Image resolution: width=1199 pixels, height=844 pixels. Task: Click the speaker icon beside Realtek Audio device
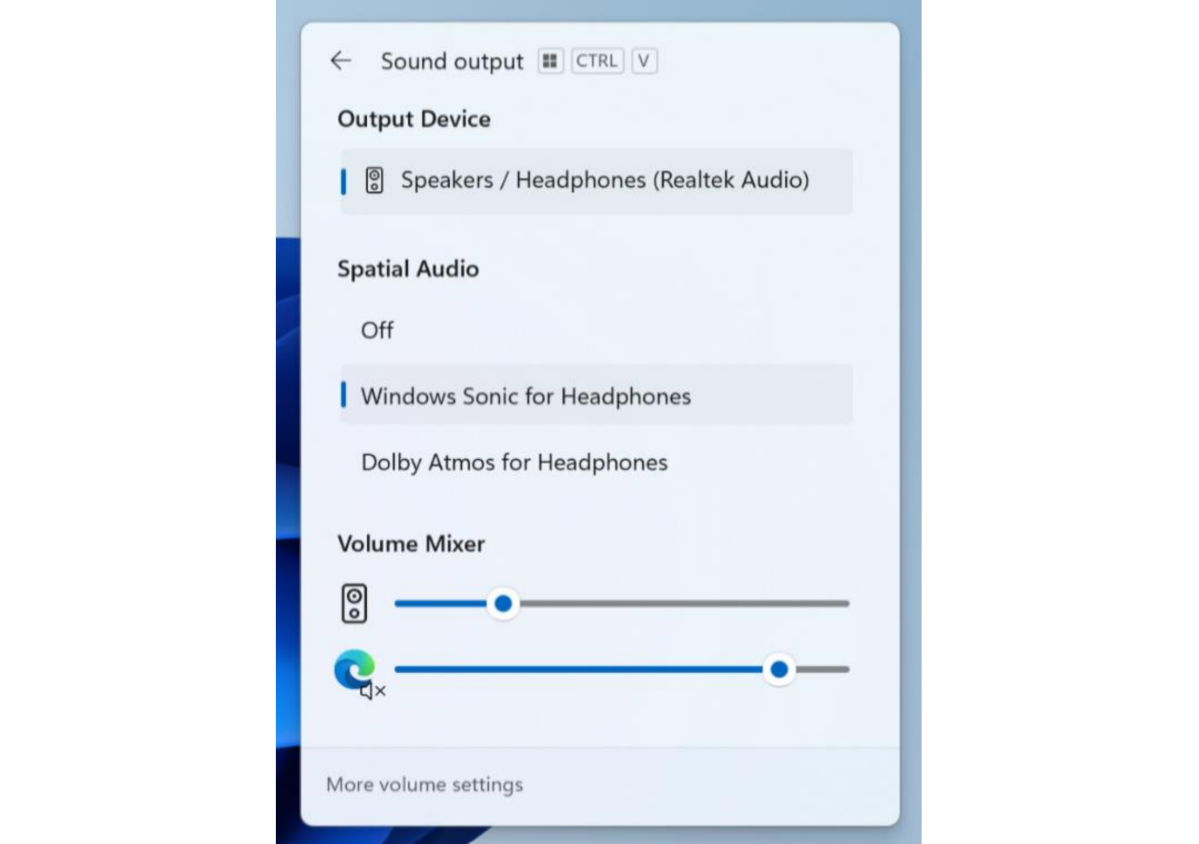(374, 180)
